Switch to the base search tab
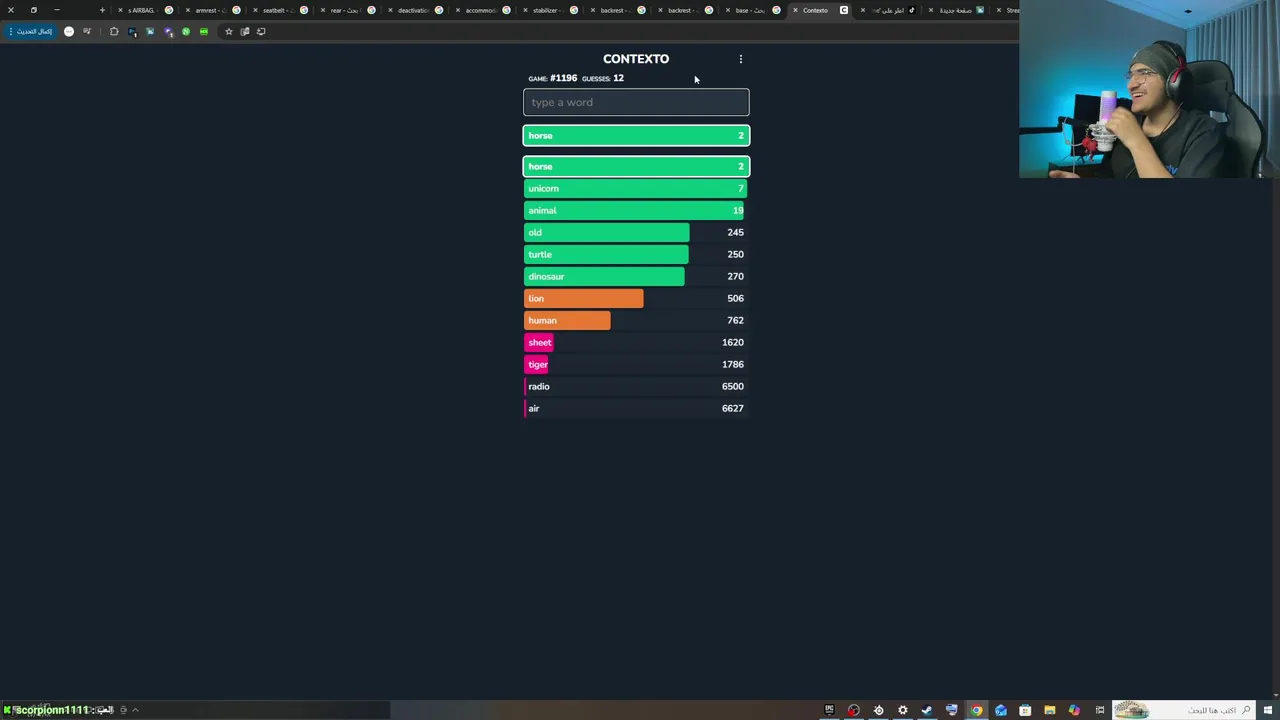Image resolution: width=1280 pixels, height=720 pixels. coord(750,10)
